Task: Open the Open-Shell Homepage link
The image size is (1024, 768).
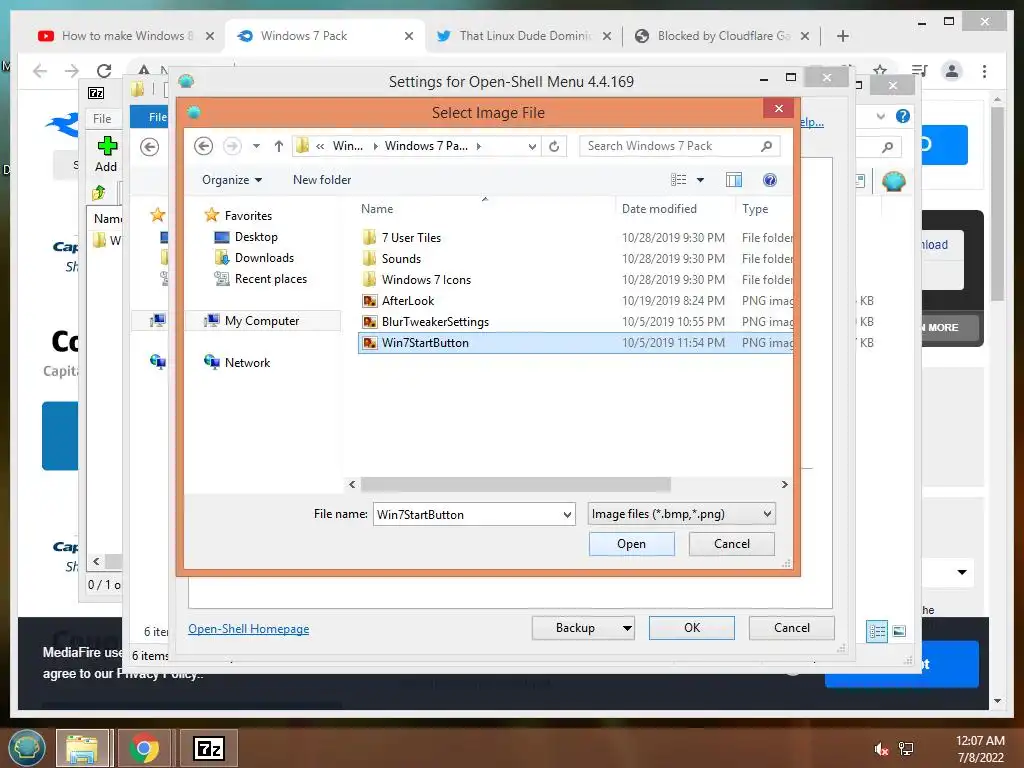Action: [249, 629]
